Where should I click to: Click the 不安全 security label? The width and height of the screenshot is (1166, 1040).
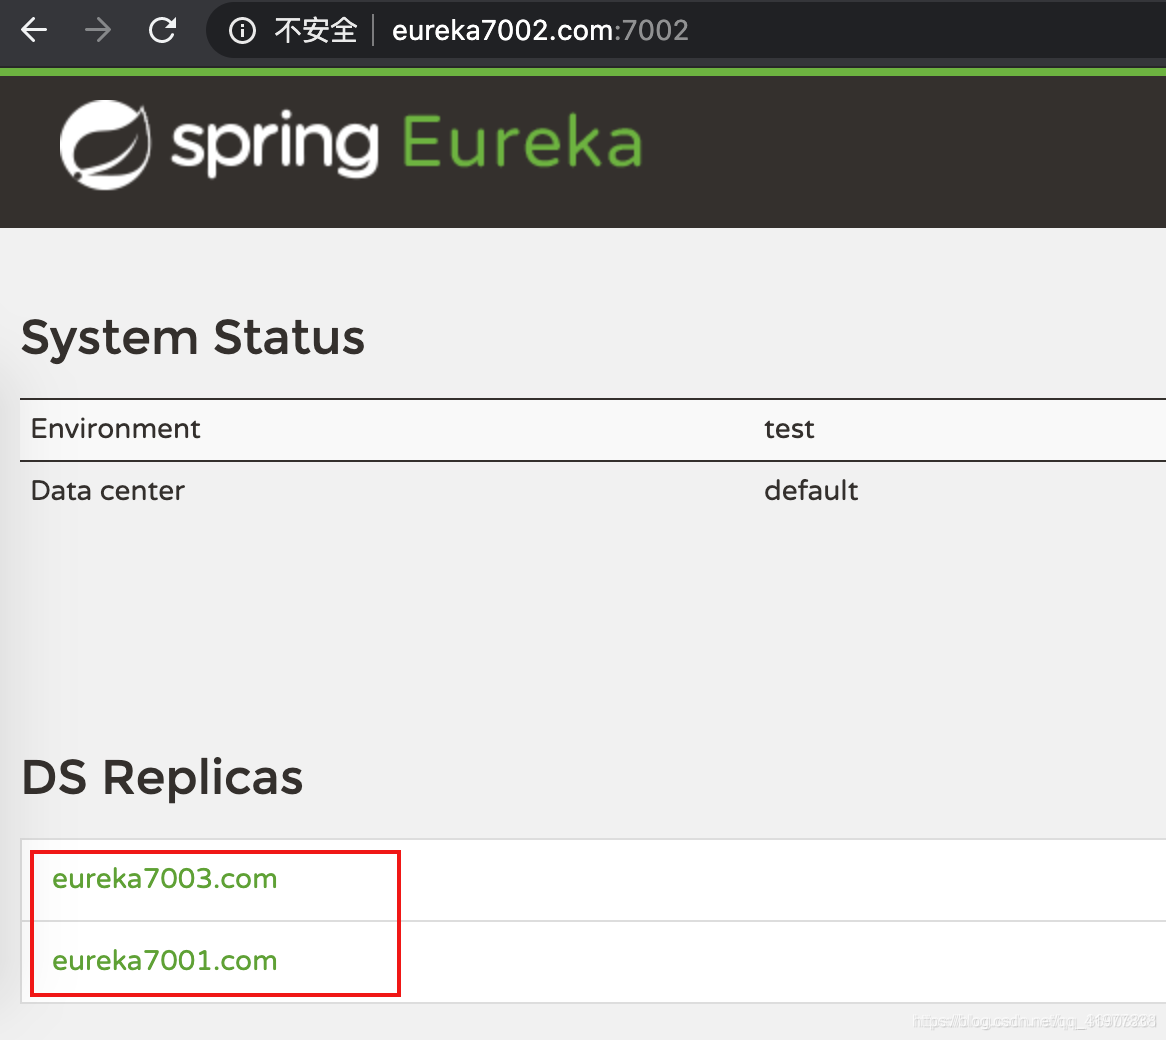tap(316, 30)
